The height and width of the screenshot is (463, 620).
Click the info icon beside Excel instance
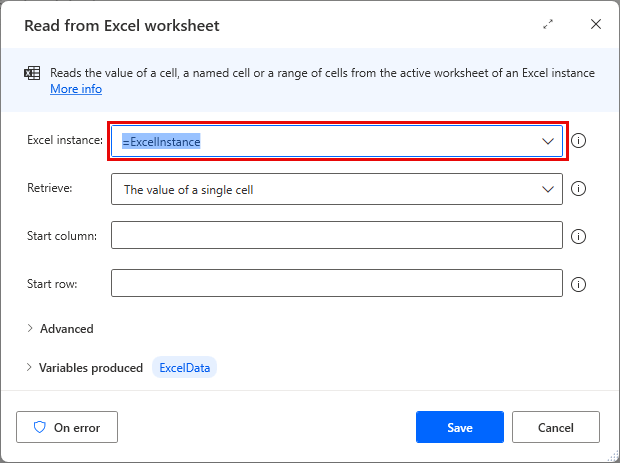pos(578,141)
